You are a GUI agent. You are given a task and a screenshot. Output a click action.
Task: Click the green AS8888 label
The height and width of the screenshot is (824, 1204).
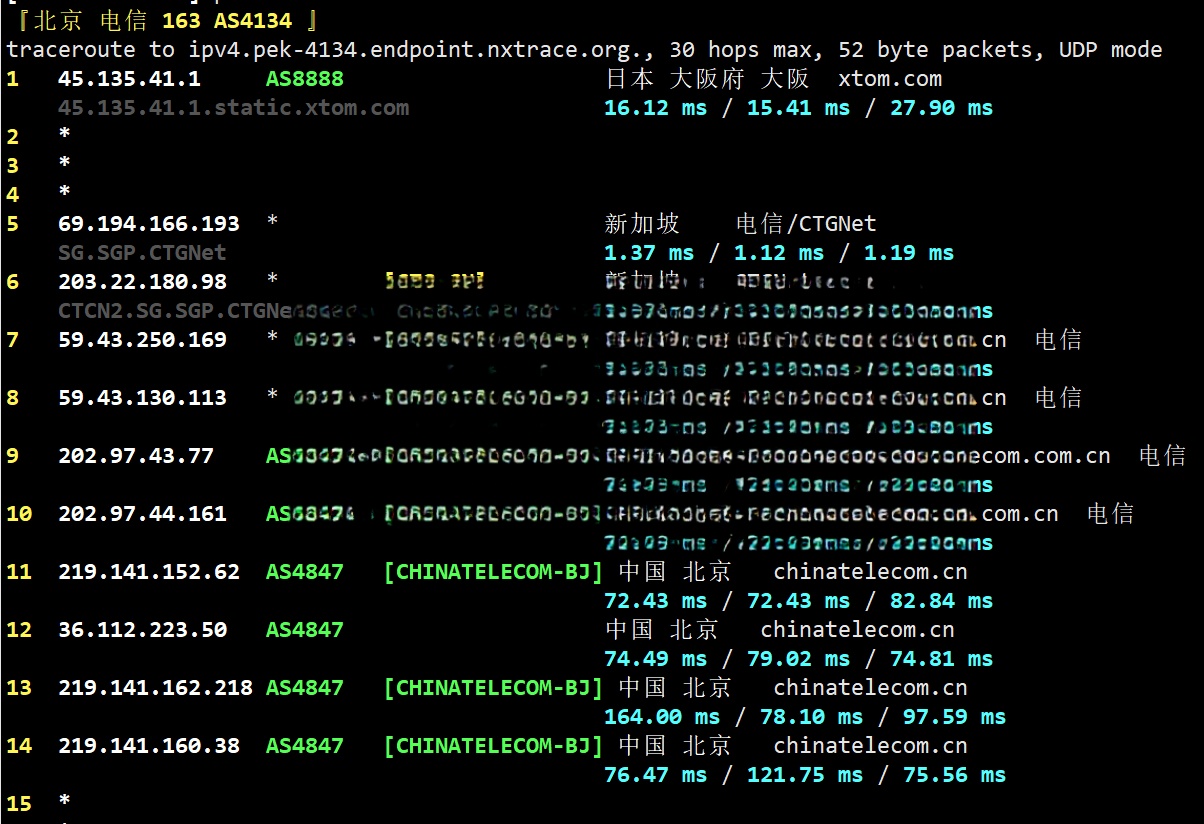point(304,79)
